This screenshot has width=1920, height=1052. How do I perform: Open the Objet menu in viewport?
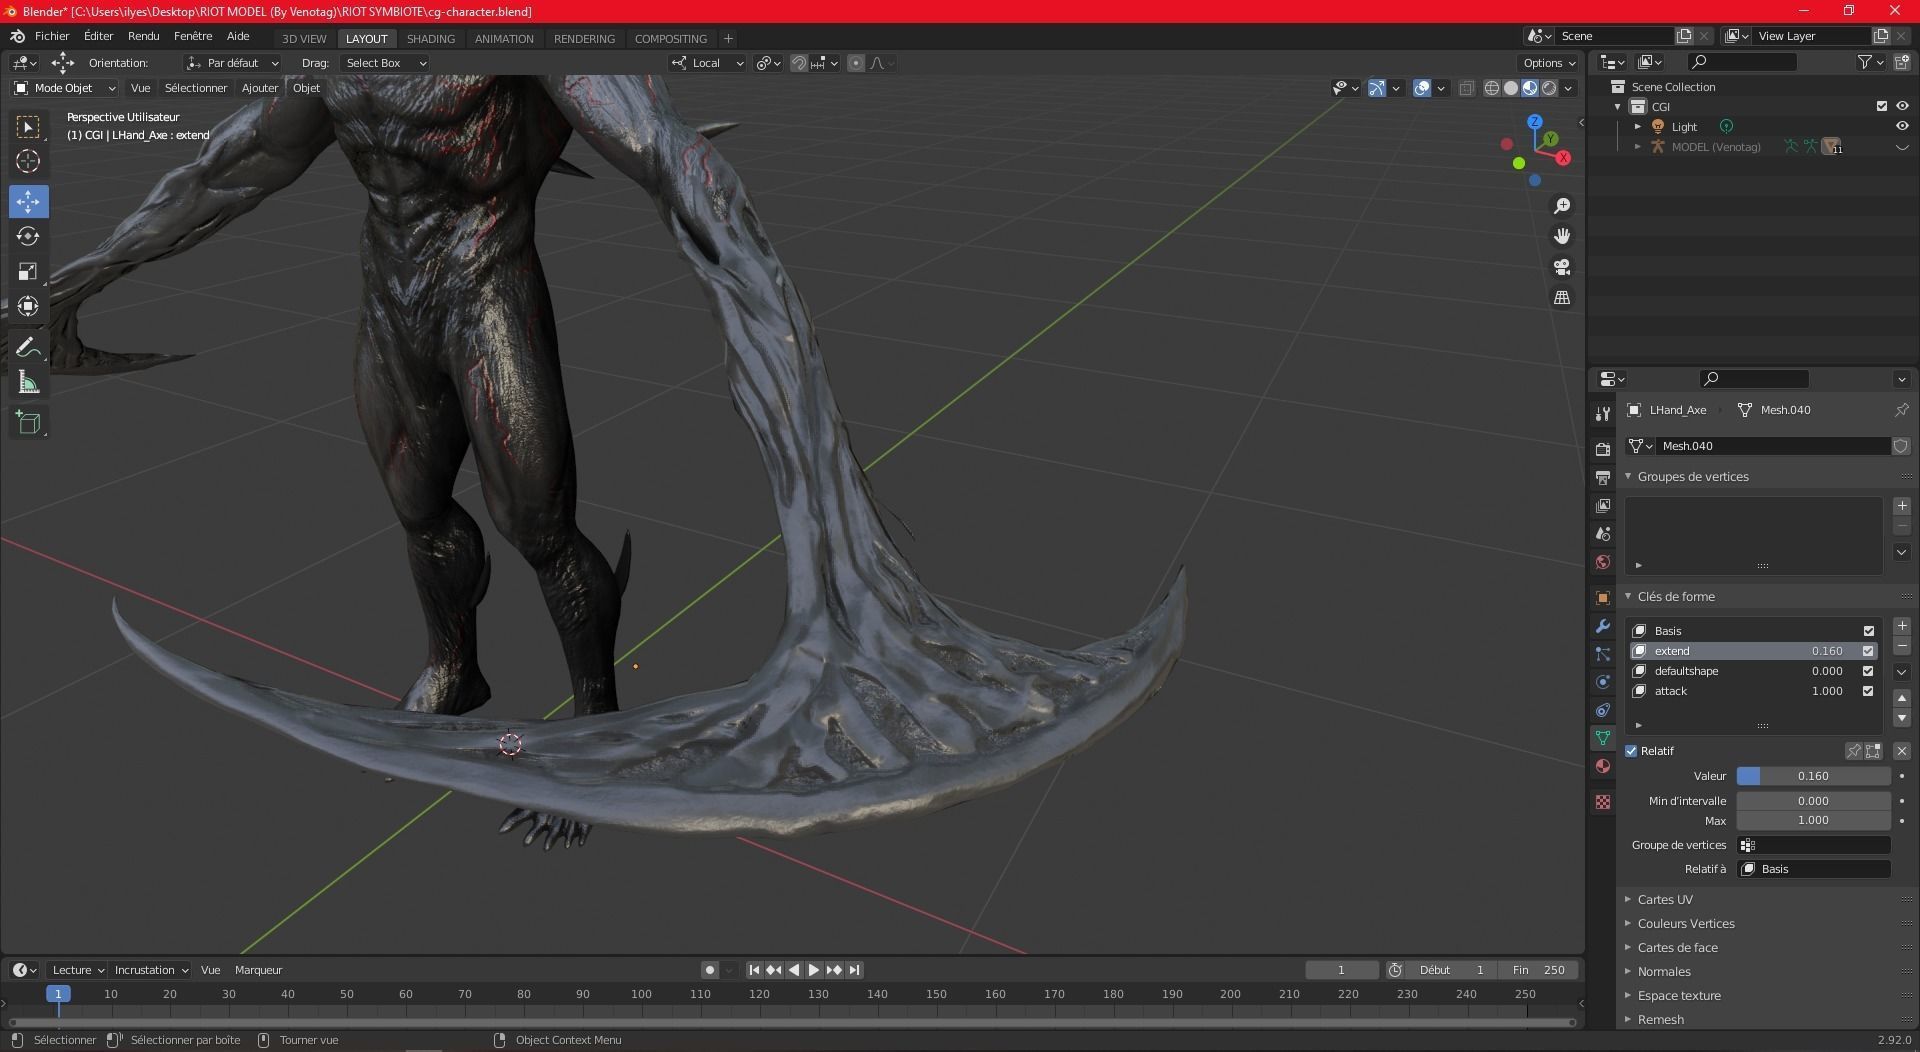click(306, 88)
